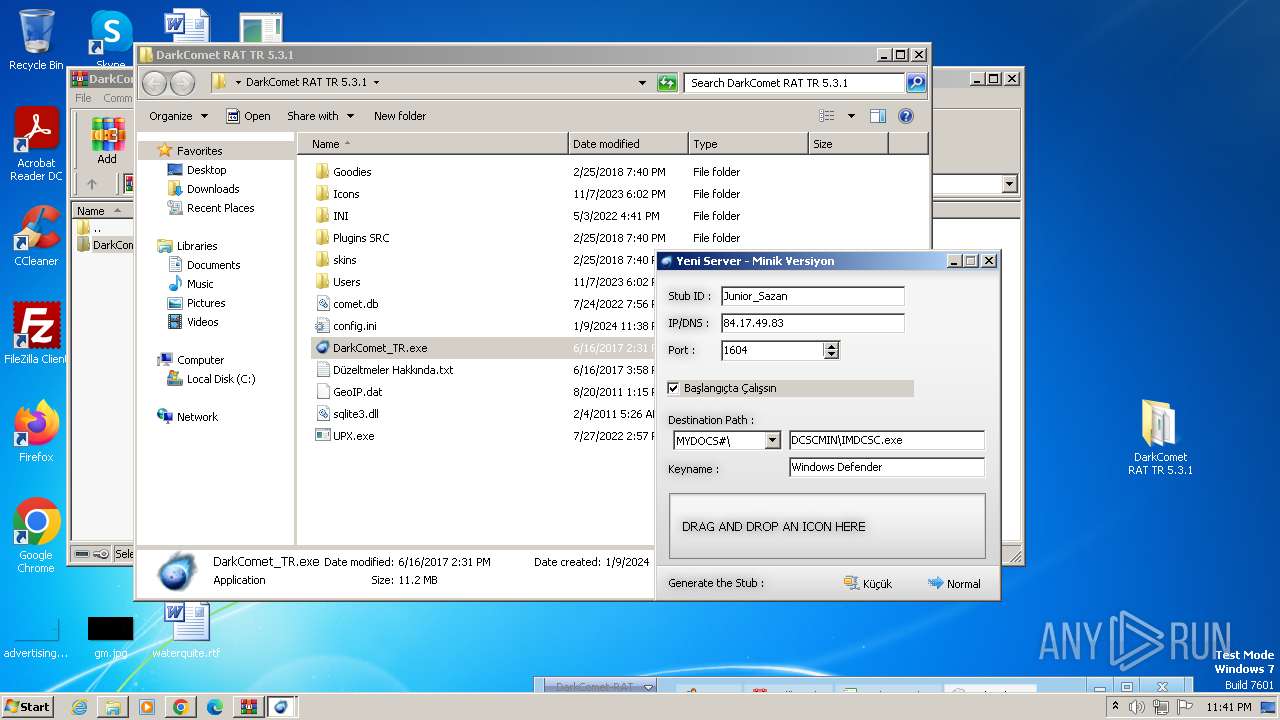Open the Explorer address bar history dropdown

(x=642, y=83)
